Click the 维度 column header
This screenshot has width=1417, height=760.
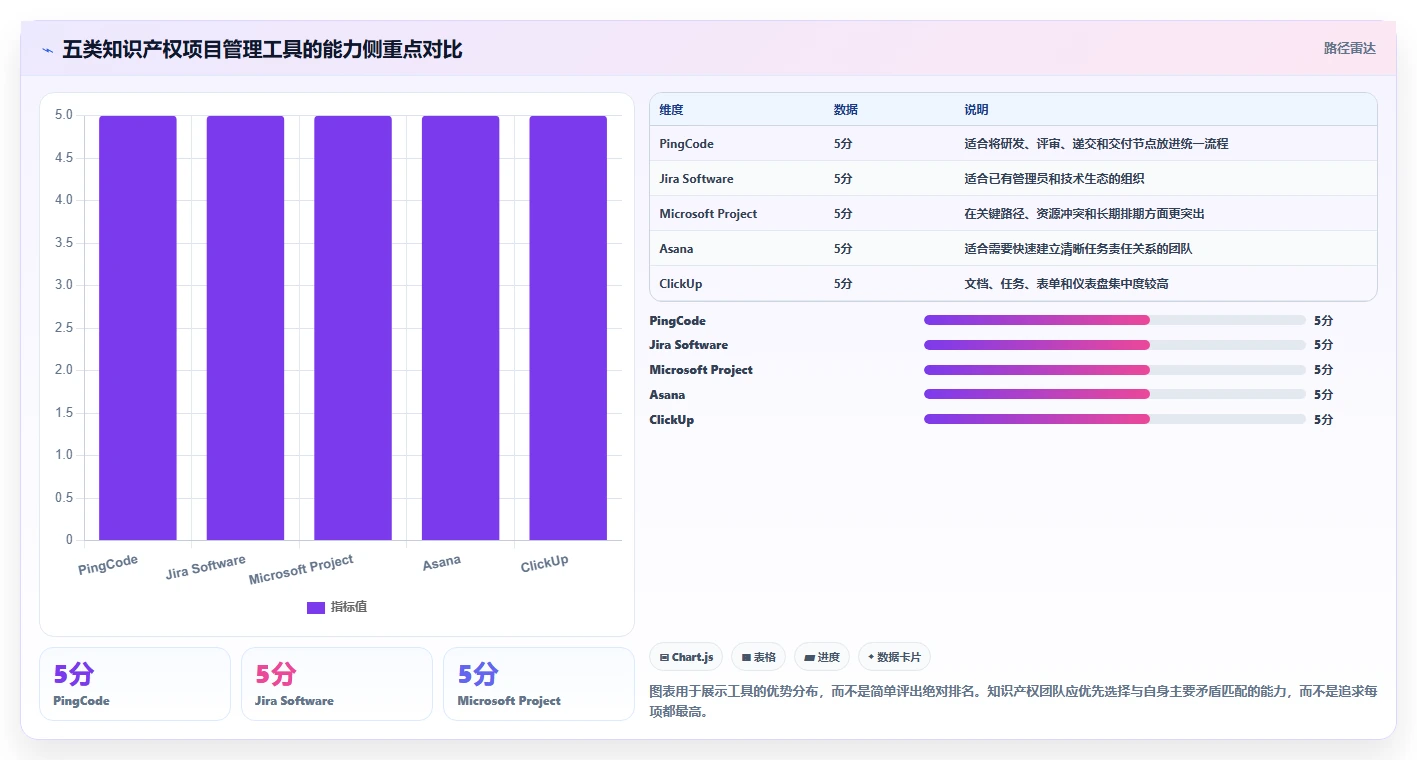coord(672,110)
